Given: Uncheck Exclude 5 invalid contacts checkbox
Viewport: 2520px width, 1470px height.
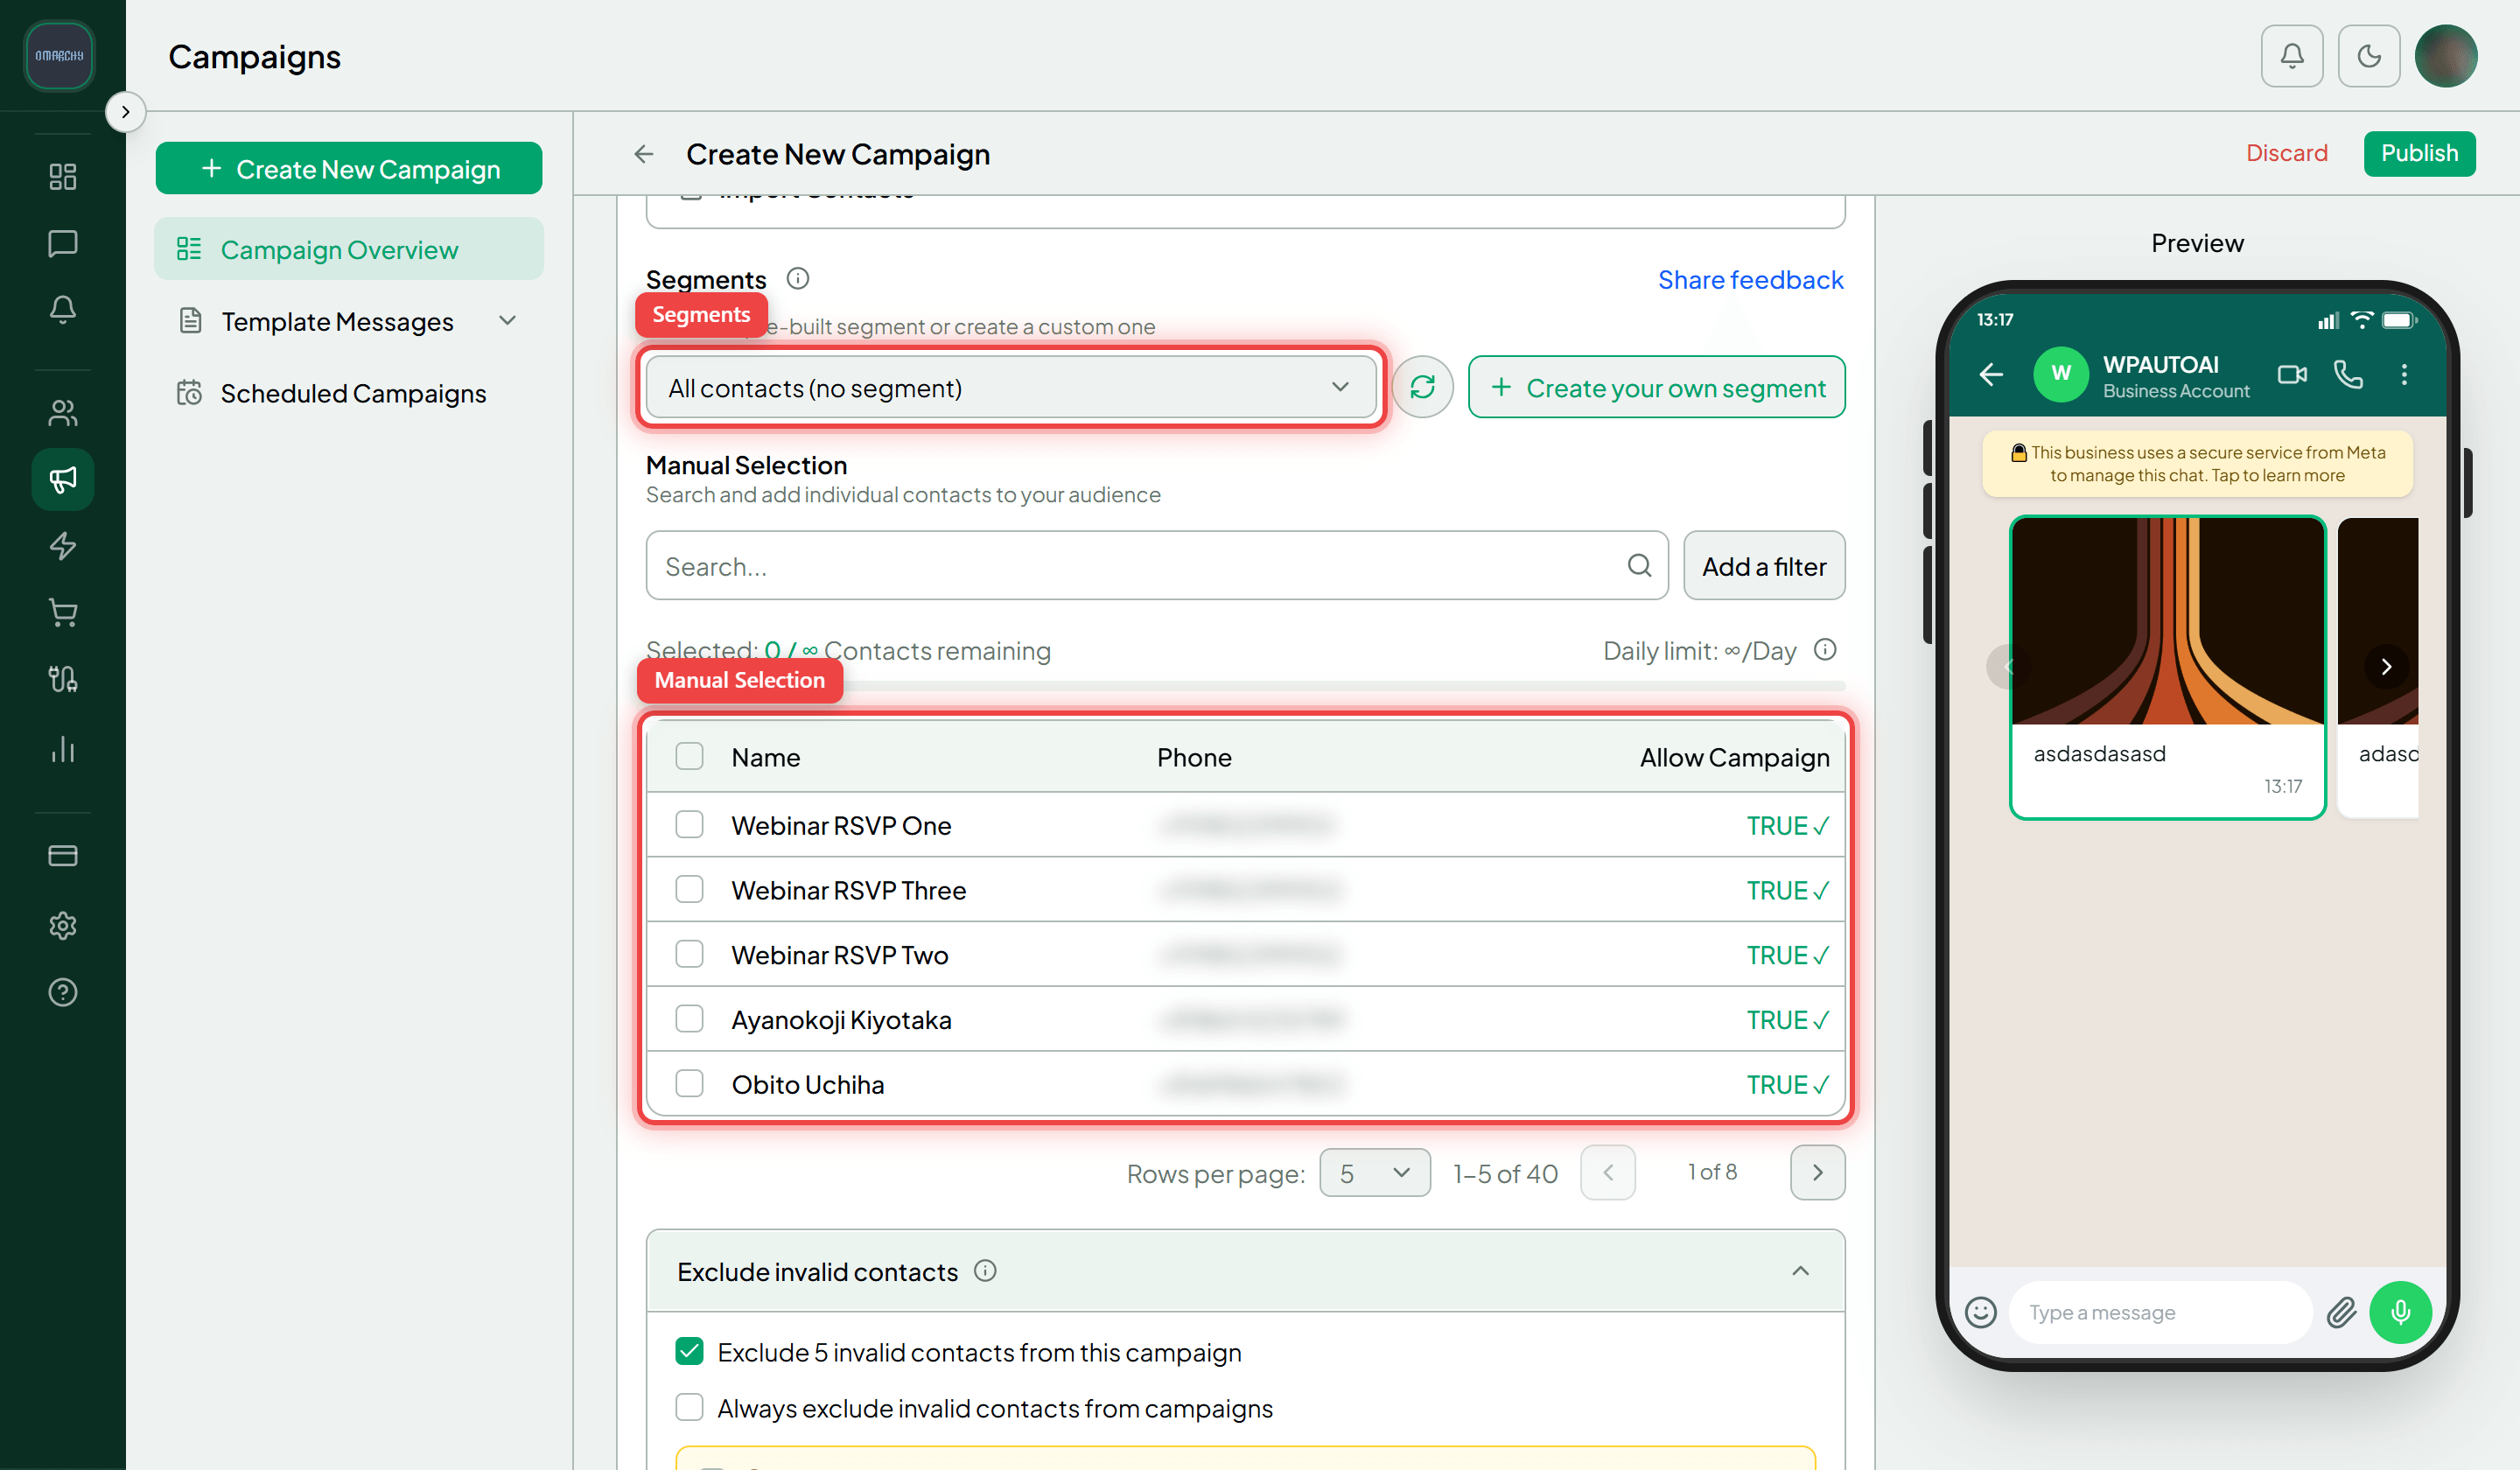Looking at the screenshot, I should [689, 1351].
